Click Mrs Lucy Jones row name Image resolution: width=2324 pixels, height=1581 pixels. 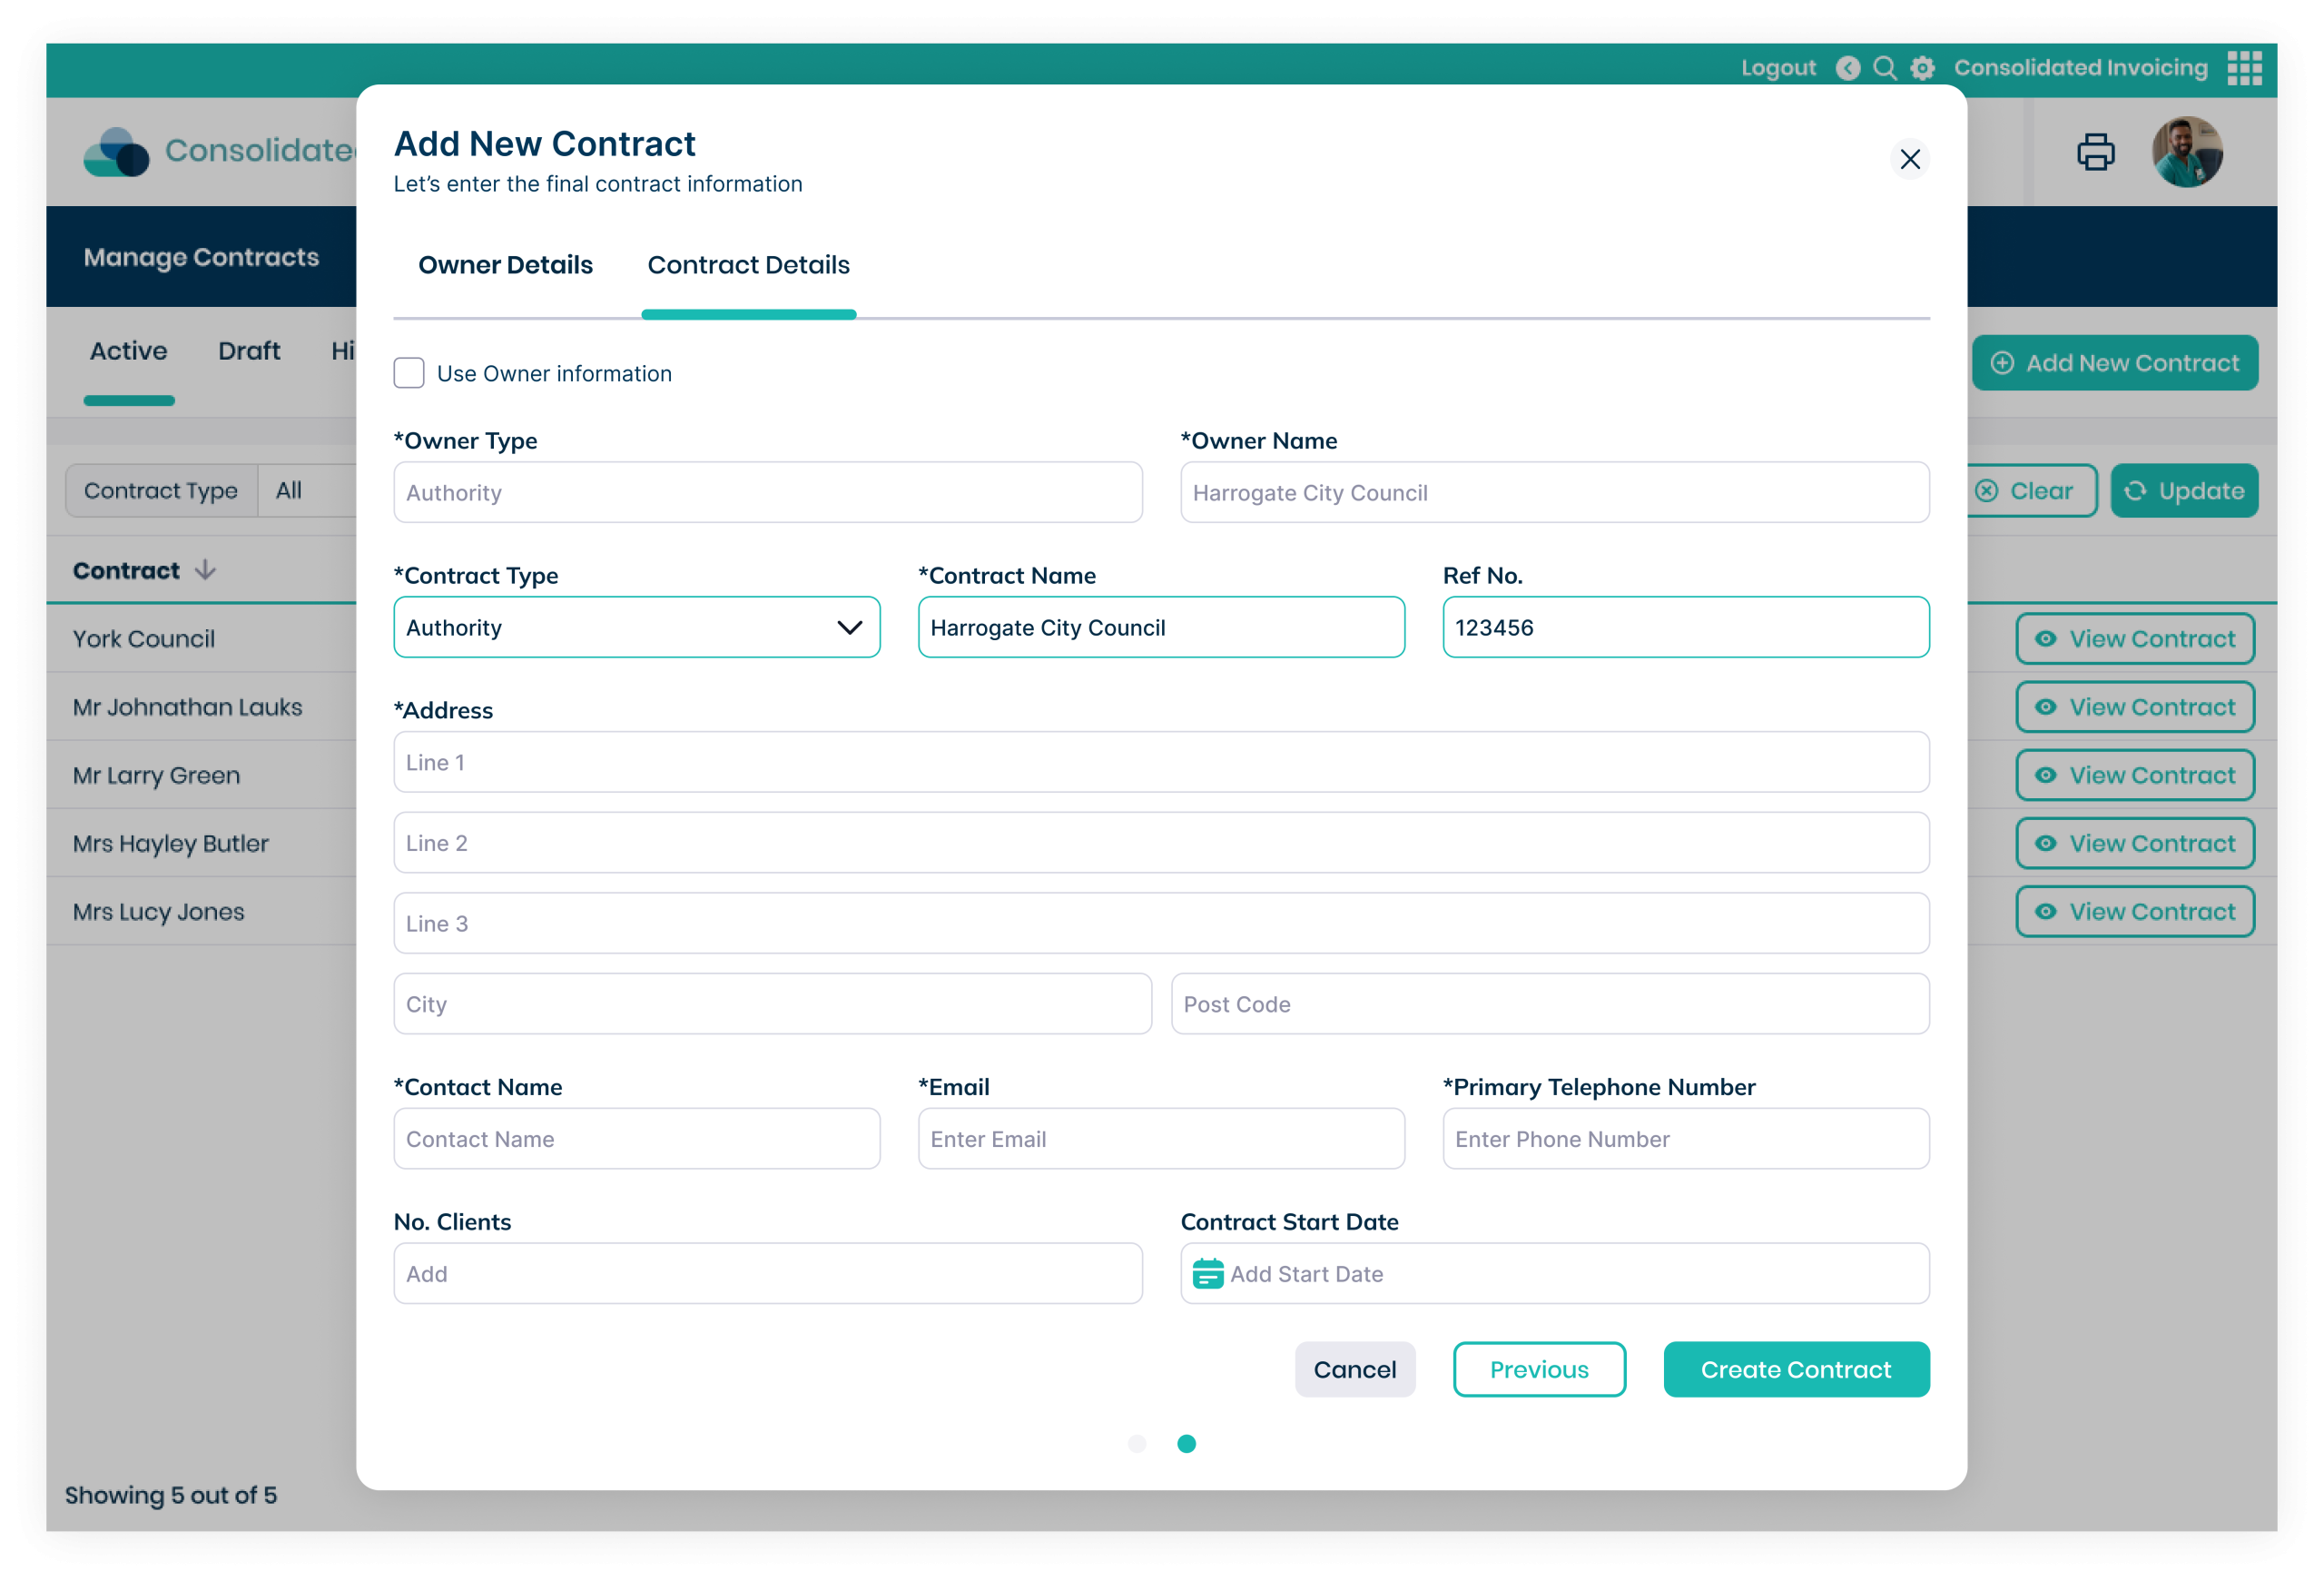[x=158, y=911]
